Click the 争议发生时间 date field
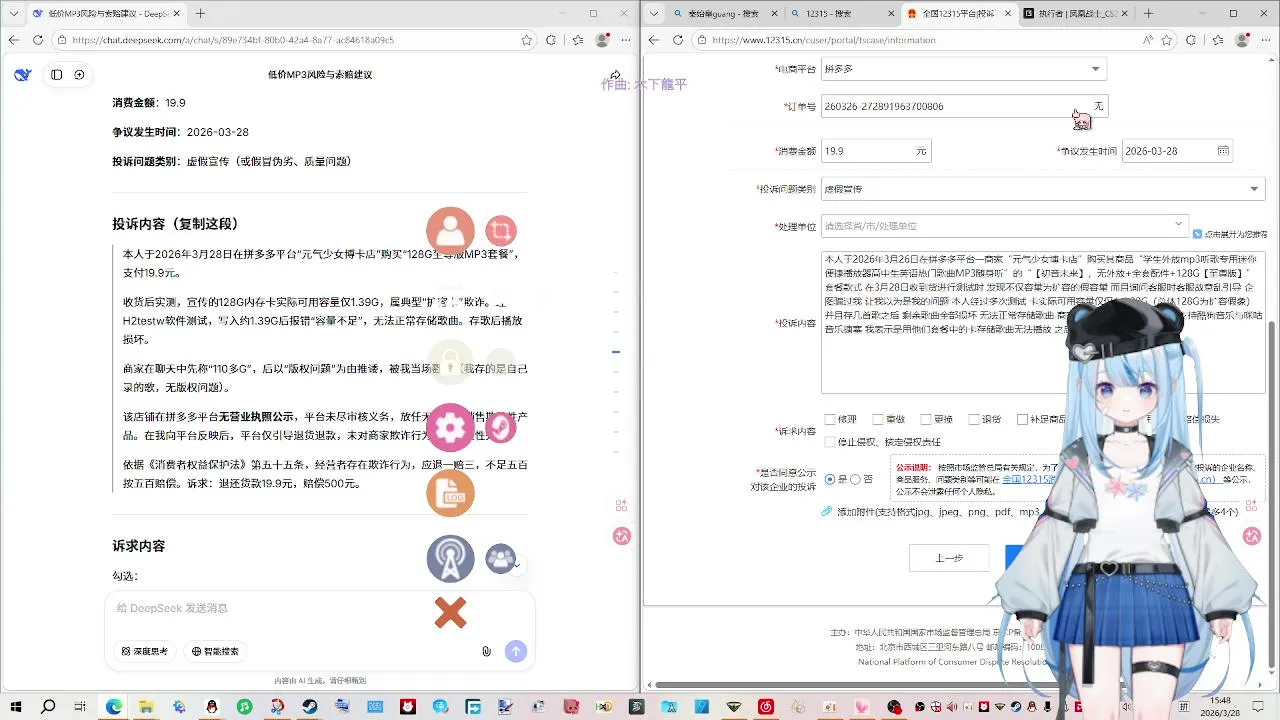The image size is (1280, 720). (x=1177, y=151)
